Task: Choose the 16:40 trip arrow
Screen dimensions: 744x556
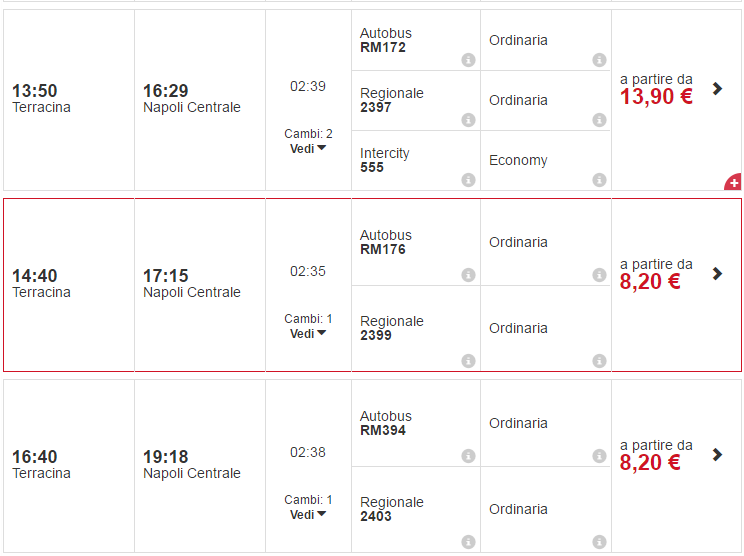Action: point(717,454)
